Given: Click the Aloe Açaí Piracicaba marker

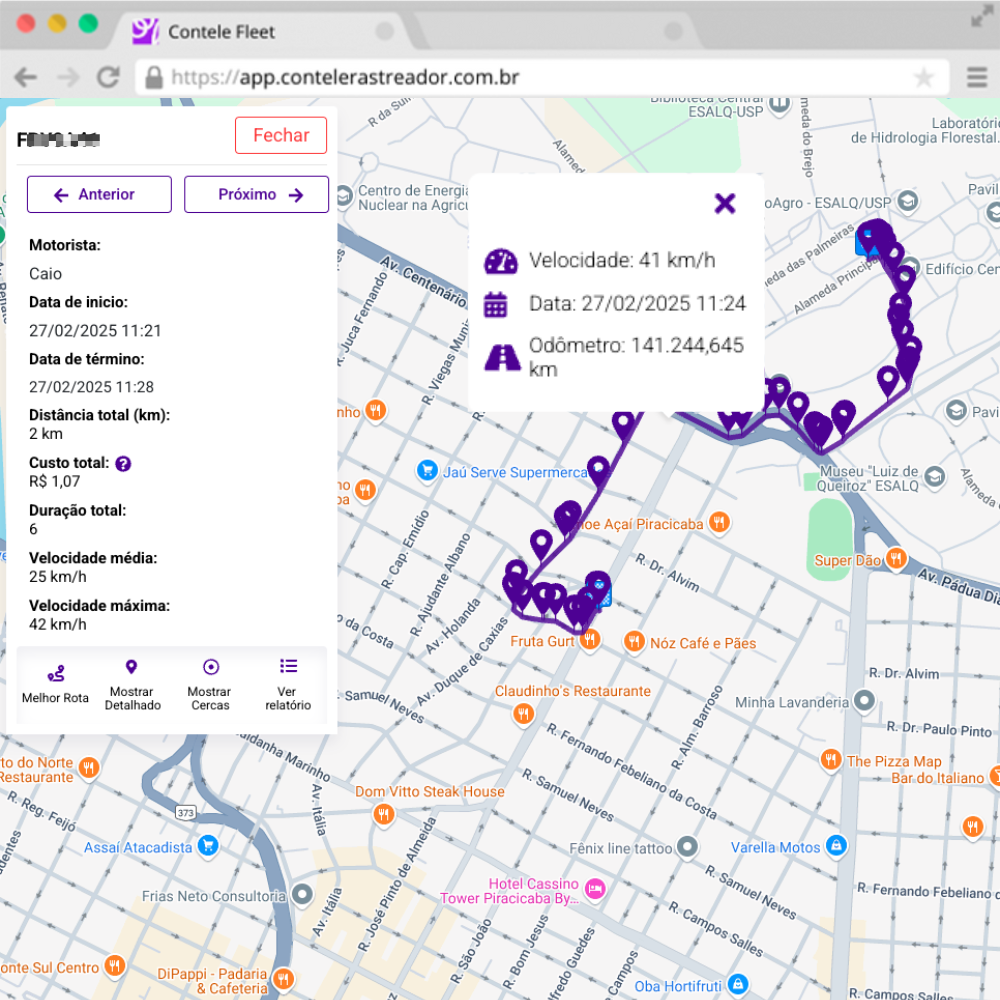Looking at the screenshot, I should pyautogui.click(x=719, y=522).
